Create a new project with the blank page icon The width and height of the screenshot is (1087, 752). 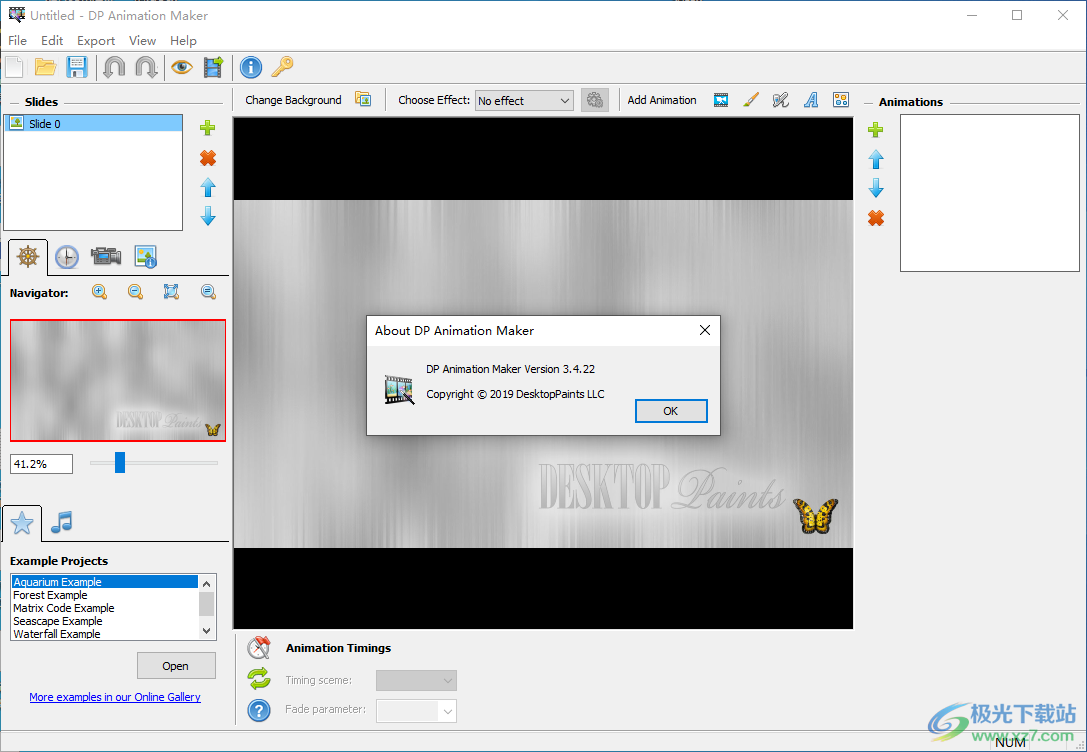coord(15,67)
